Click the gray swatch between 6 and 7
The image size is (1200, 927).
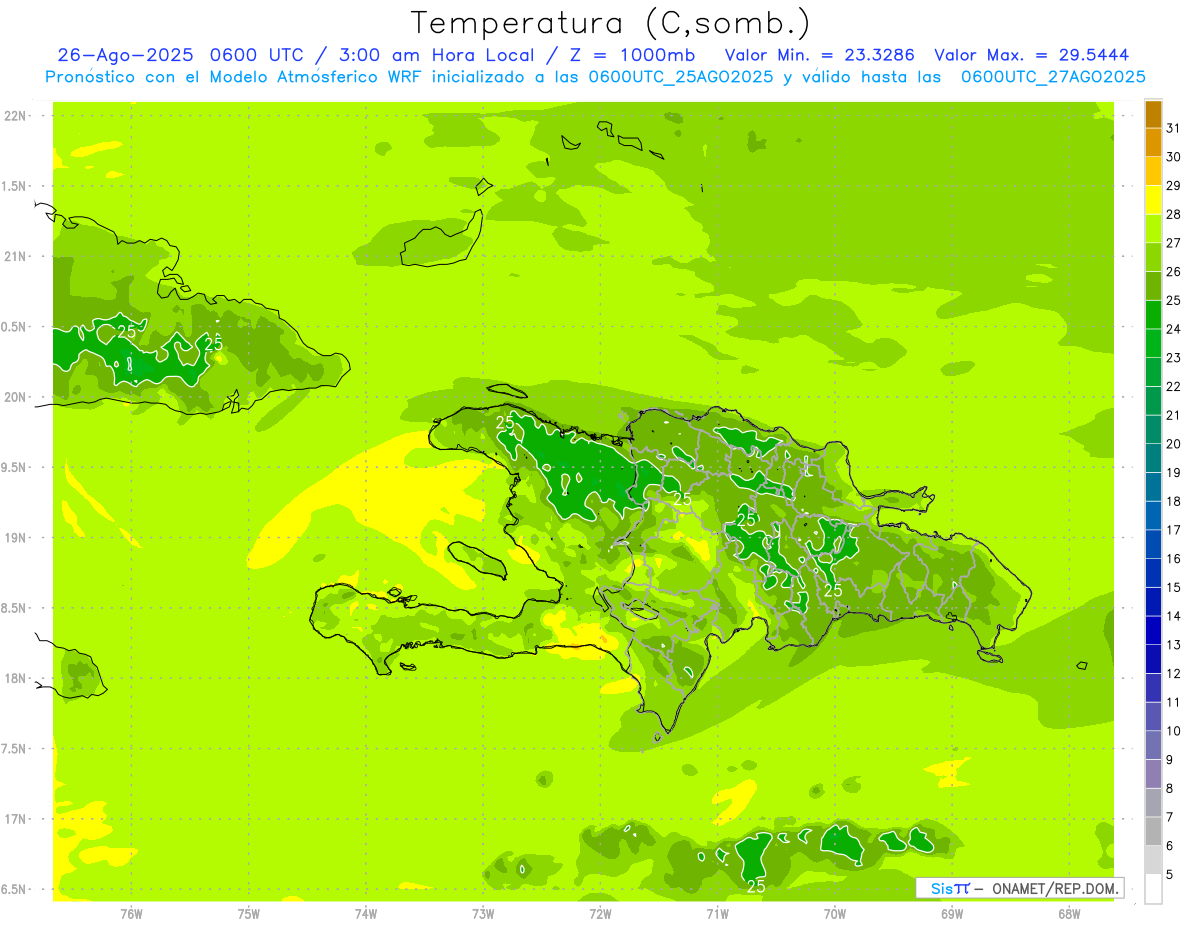(1153, 832)
